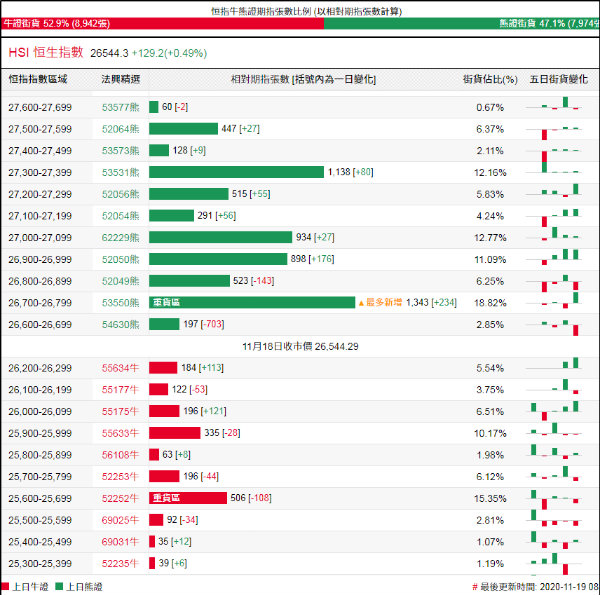Open bear certificate link 53550熊
This screenshot has width=600, height=595.
(x=121, y=303)
